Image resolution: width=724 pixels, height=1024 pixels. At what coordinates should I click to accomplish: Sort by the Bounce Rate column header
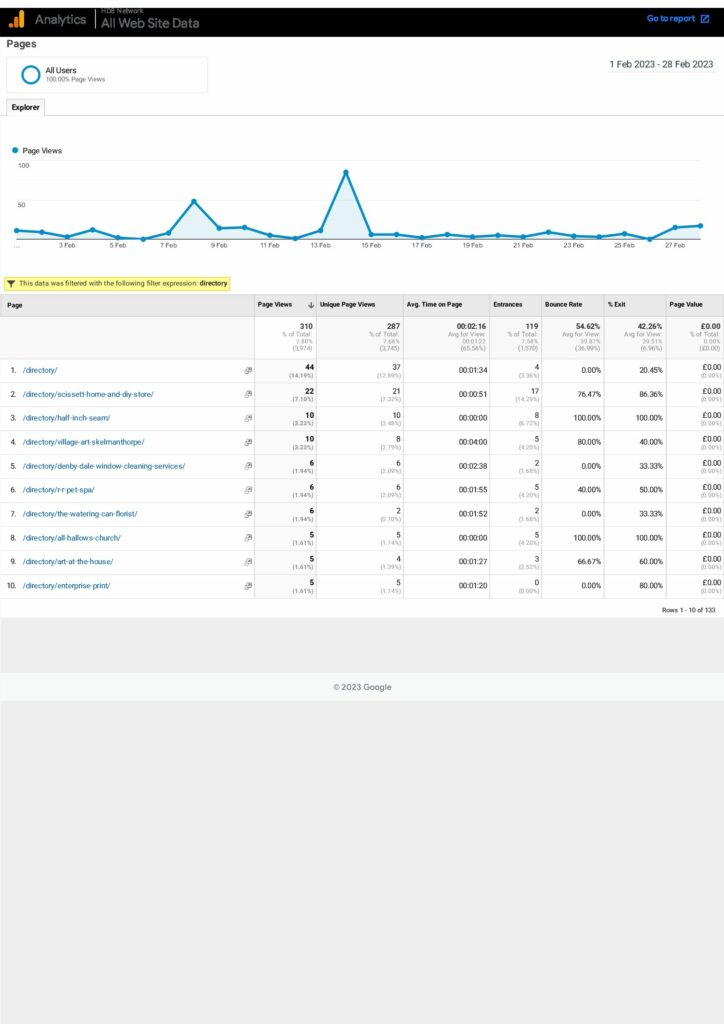point(563,305)
